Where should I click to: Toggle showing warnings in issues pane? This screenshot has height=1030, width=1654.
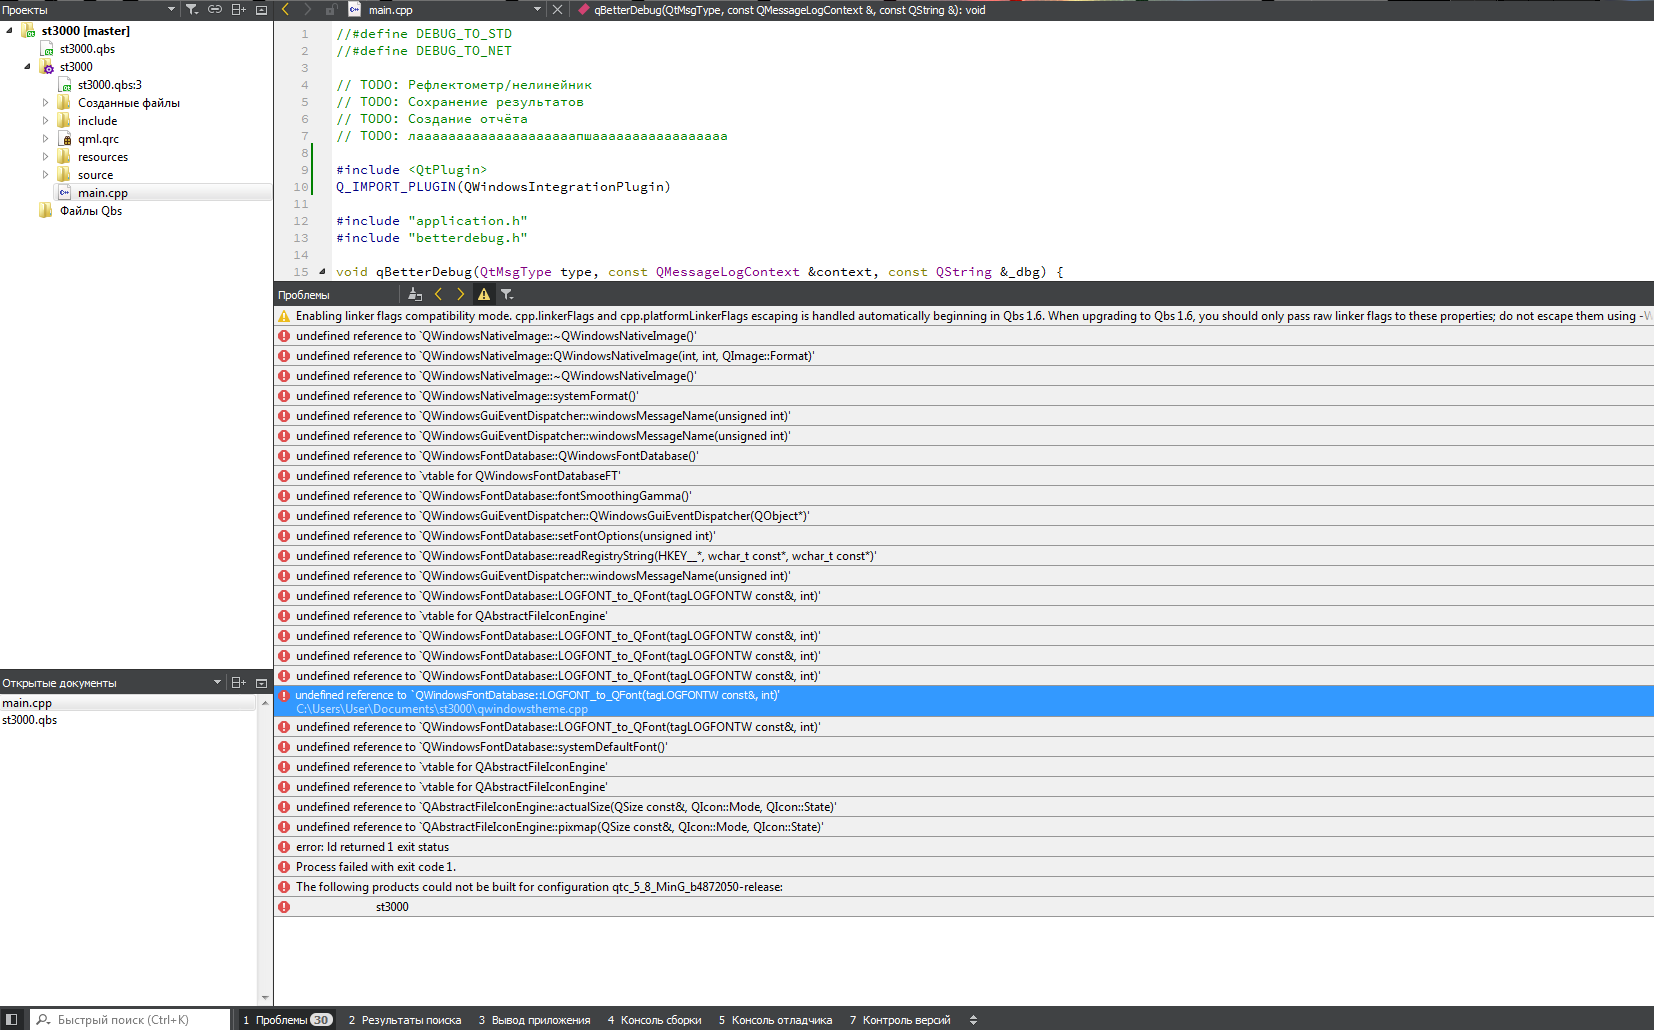(484, 294)
